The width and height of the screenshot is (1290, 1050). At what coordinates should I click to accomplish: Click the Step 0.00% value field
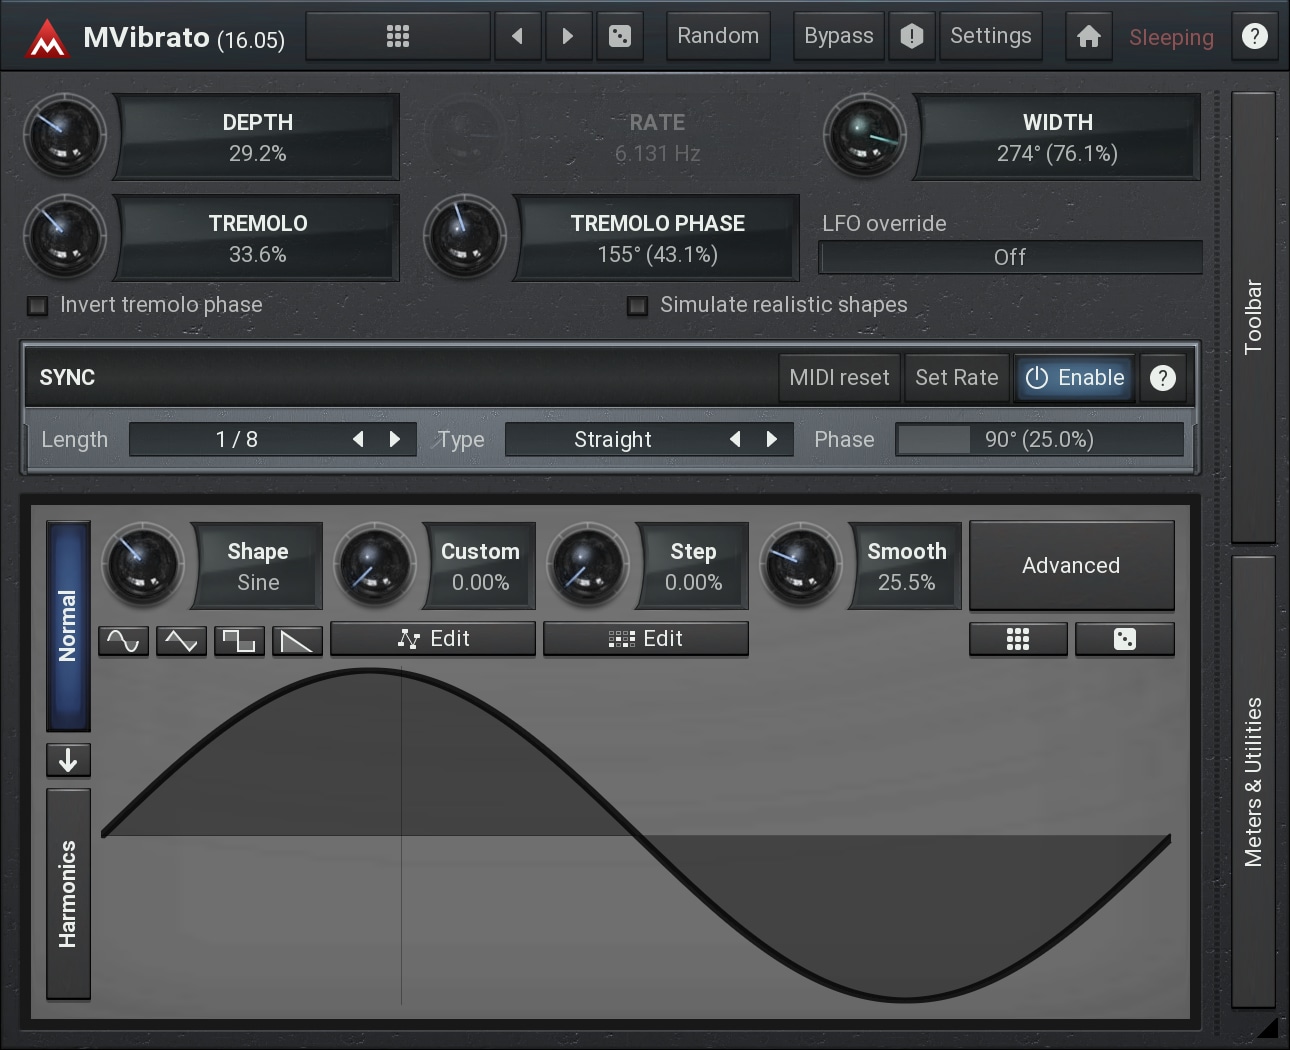(693, 566)
